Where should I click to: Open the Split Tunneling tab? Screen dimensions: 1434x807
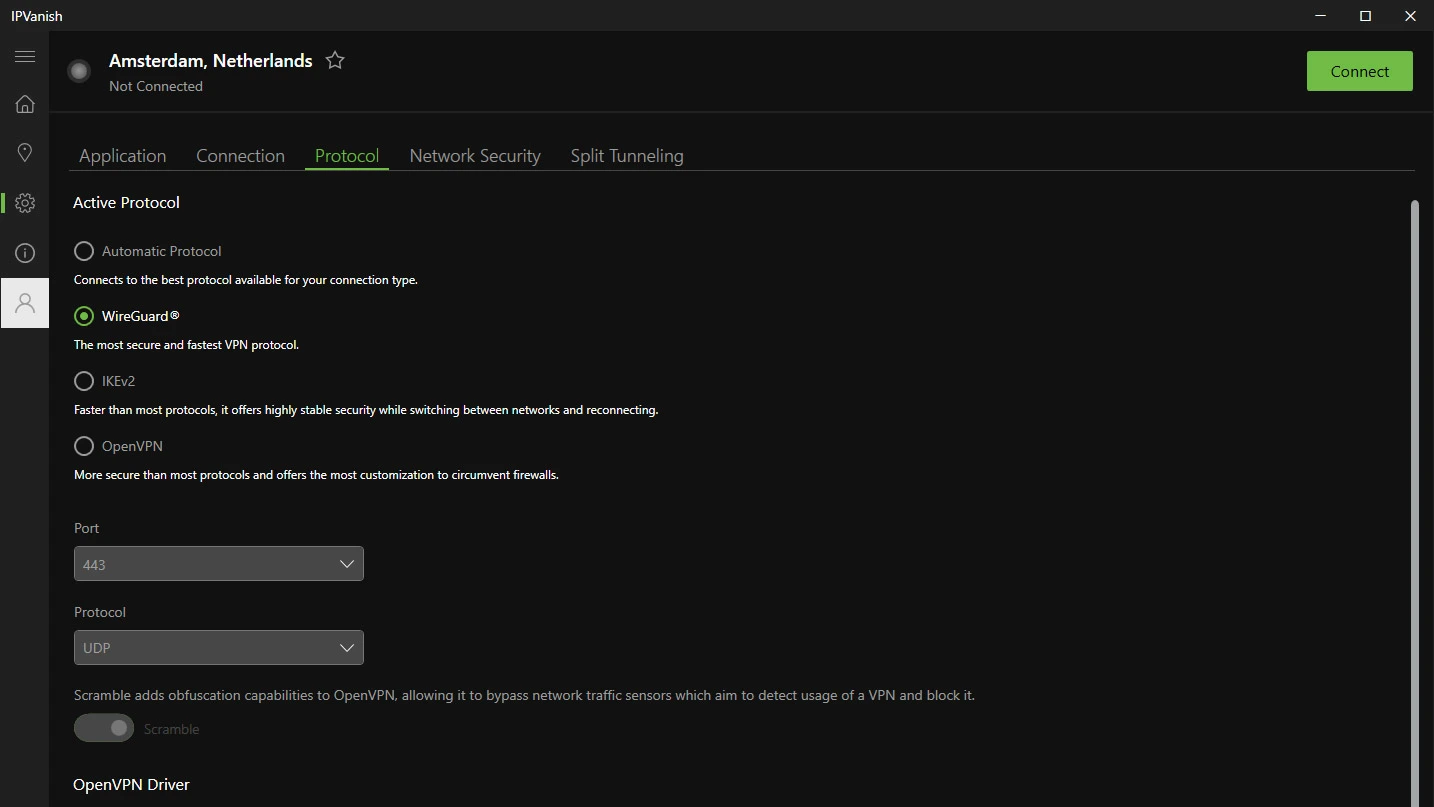[627, 156]
